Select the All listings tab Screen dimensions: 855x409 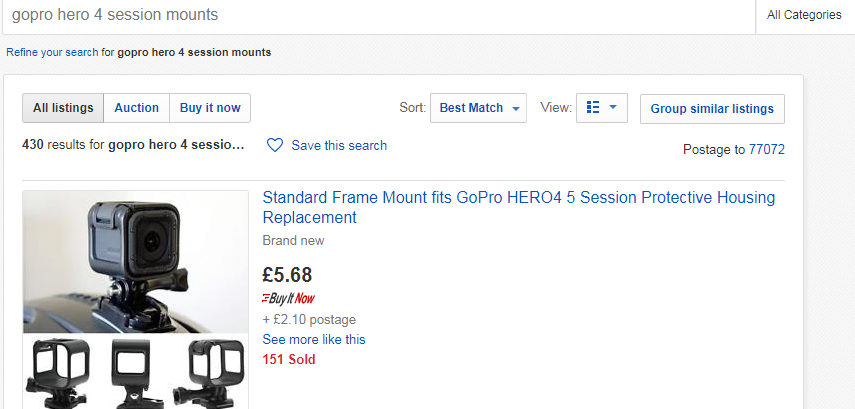point(63,108)
